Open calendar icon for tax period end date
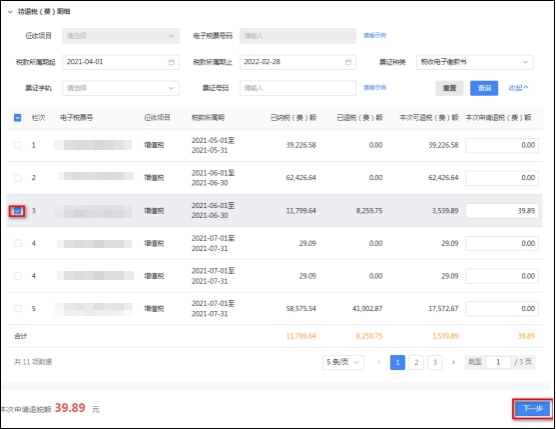This screenshot has height=429, width=556. [x=348, y=62]
